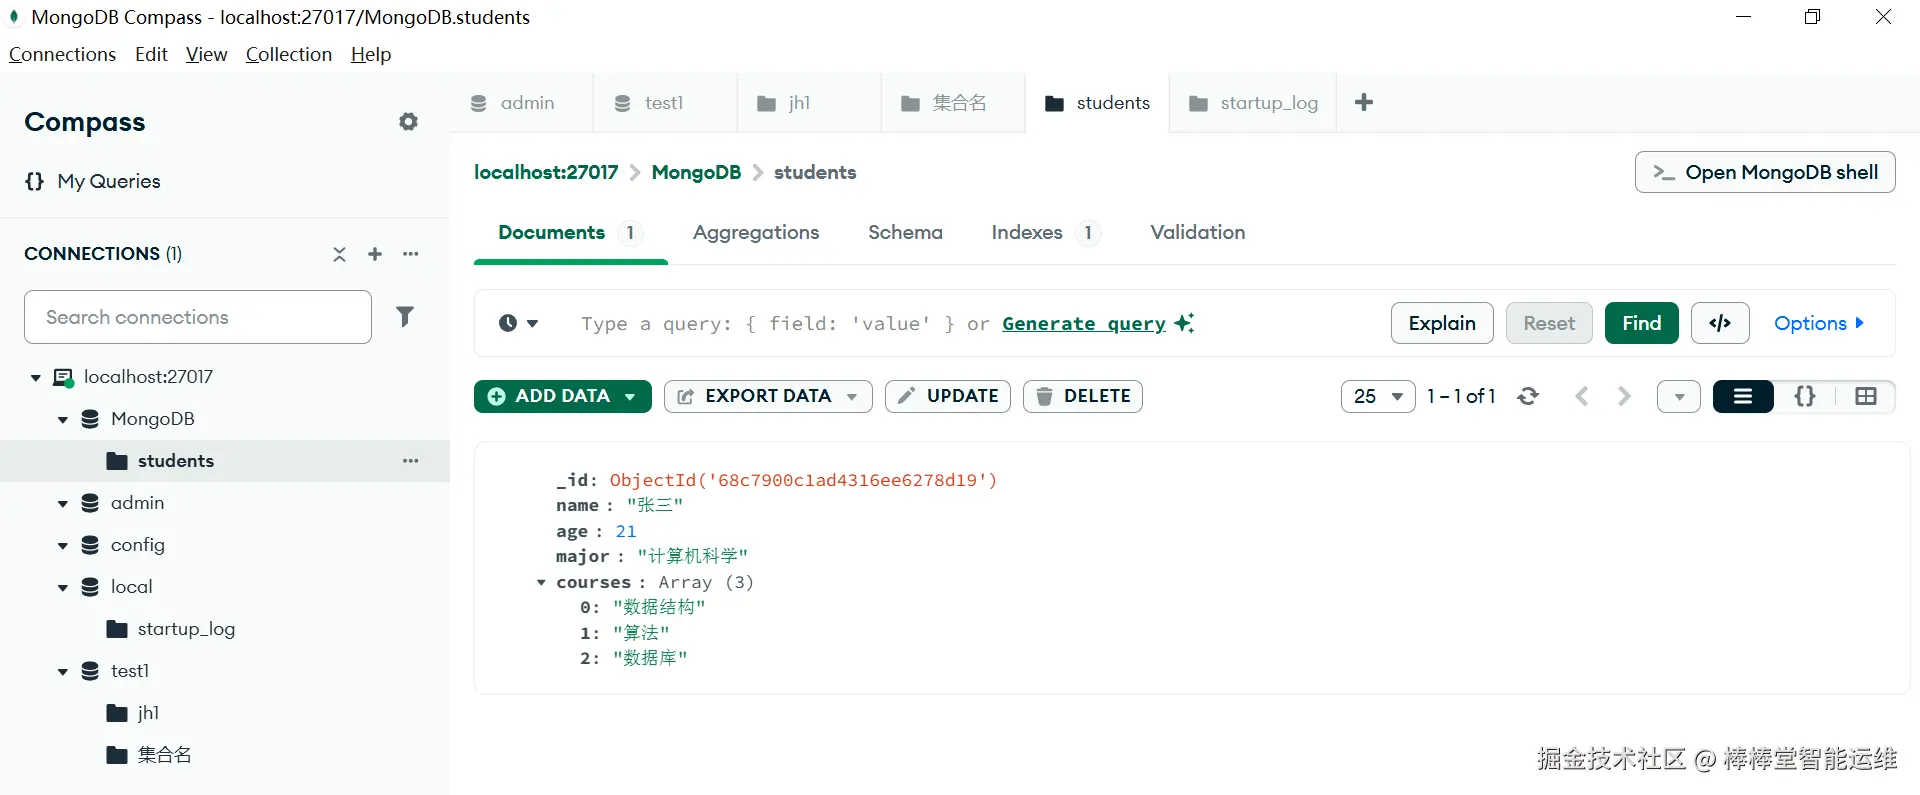The width and height of the screenshot is (1920, 795).
Task: Open students collection ellipsis menu
Action: tap(411, 461)
